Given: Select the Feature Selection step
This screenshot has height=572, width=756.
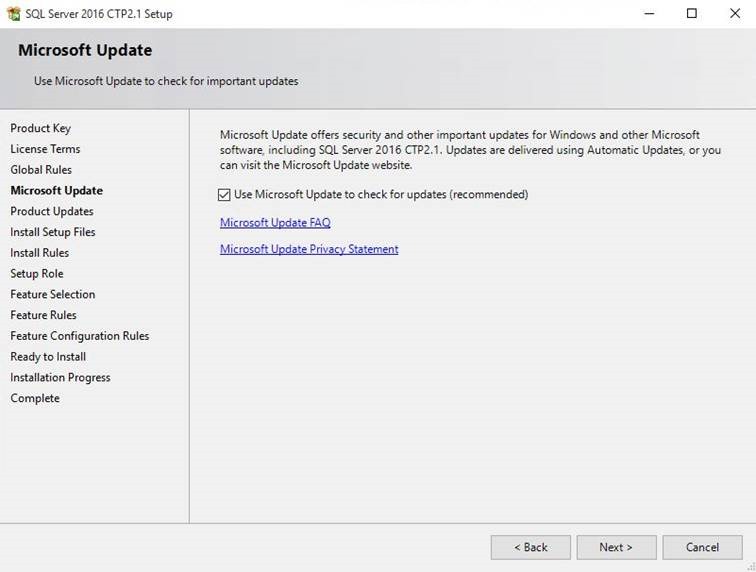Looking at the screenshot, I should [53, 294].
